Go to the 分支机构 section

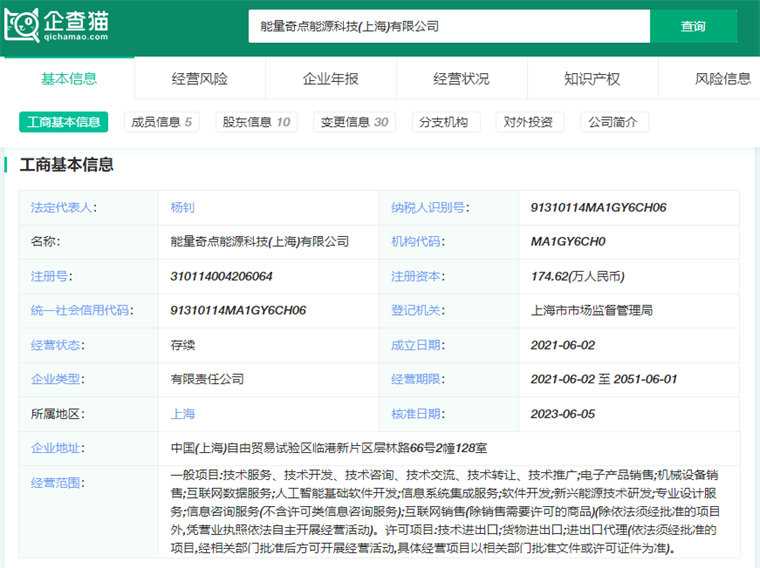(443, 122)
